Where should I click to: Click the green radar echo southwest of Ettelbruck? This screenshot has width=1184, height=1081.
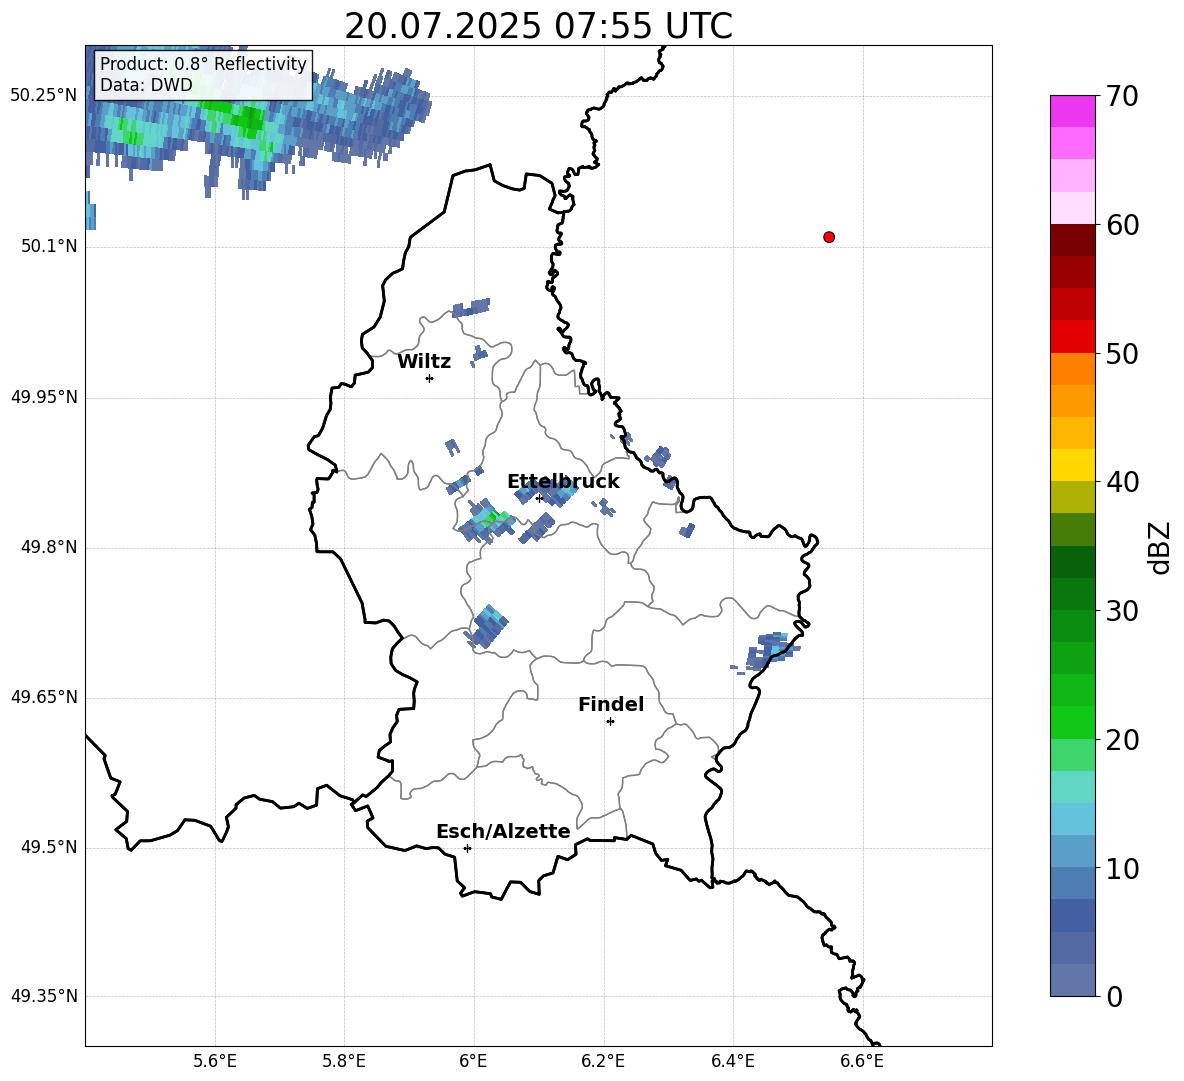click(x=487, y=522)
